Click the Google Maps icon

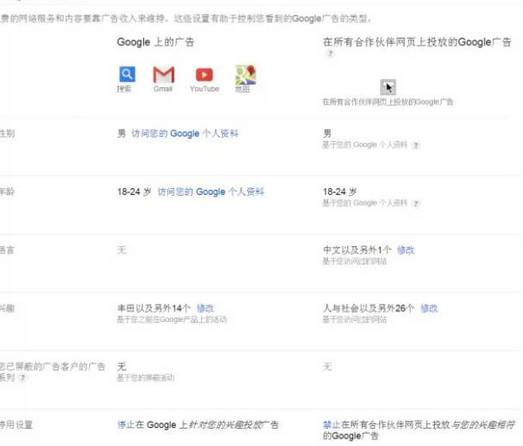[x=245, y=75]
